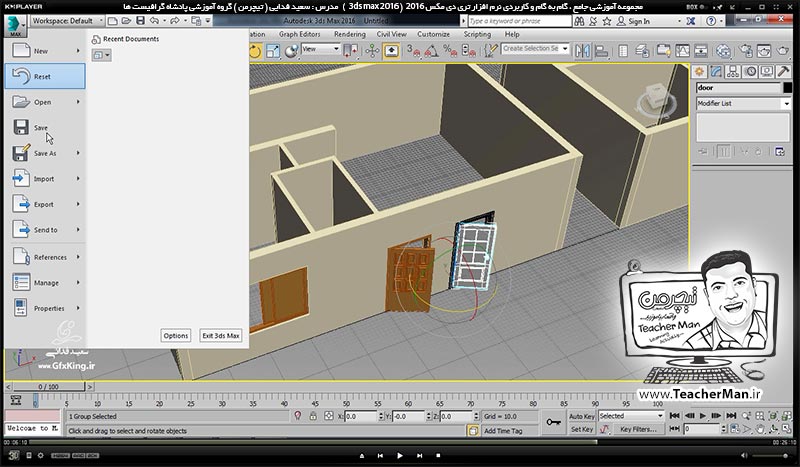Open the reference coordinate View dropdown

point(321,49)
